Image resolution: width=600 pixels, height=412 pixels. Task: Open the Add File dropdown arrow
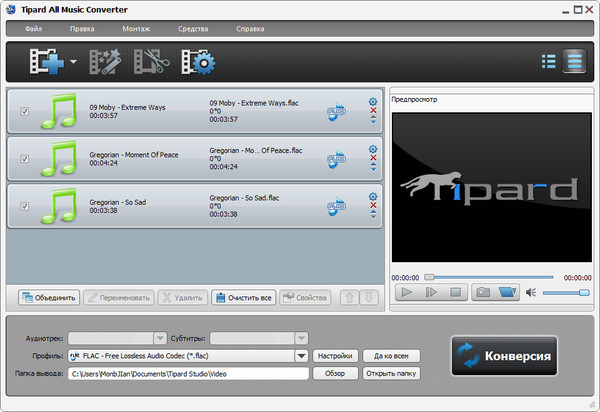click(74, 63)
